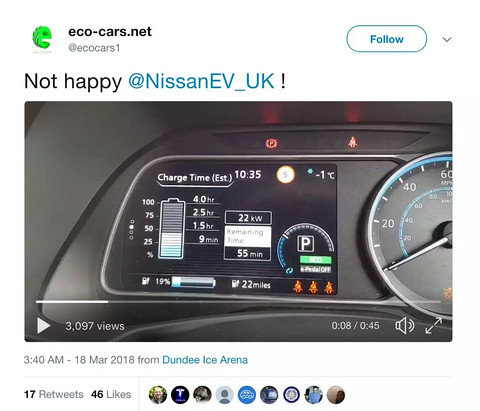480x411 pixels.
Task: Open the round badge emblem avatar
Action: pyautogui.click(x=292, y=395)
